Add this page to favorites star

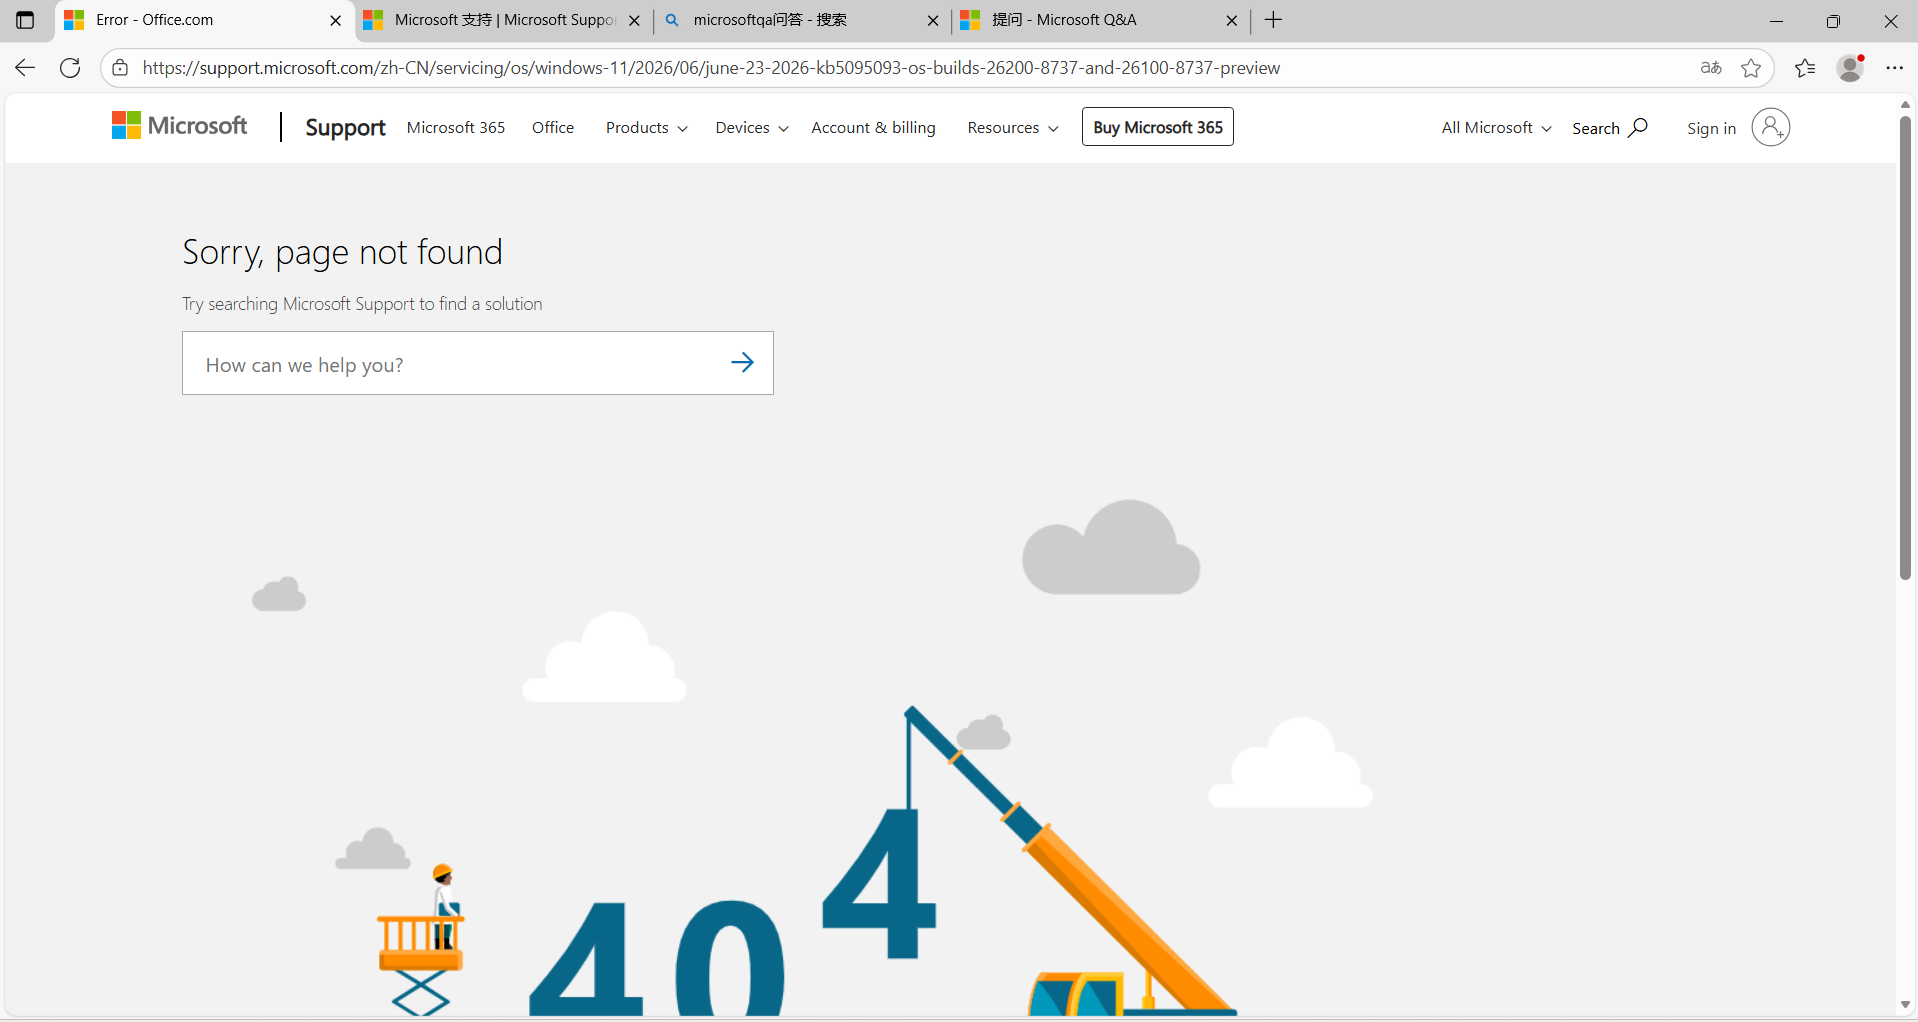[1751, 68]
